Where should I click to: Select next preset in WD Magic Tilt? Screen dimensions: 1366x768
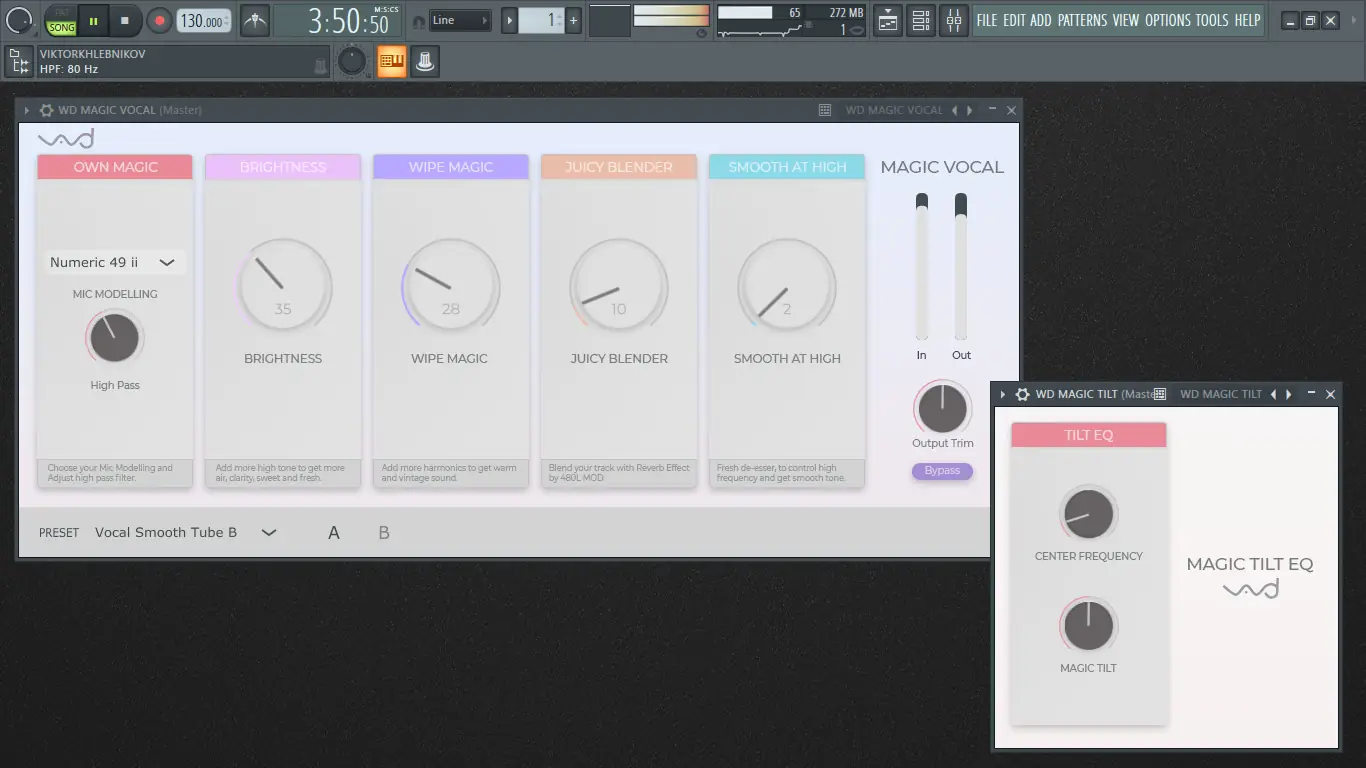coord(1288,394)
